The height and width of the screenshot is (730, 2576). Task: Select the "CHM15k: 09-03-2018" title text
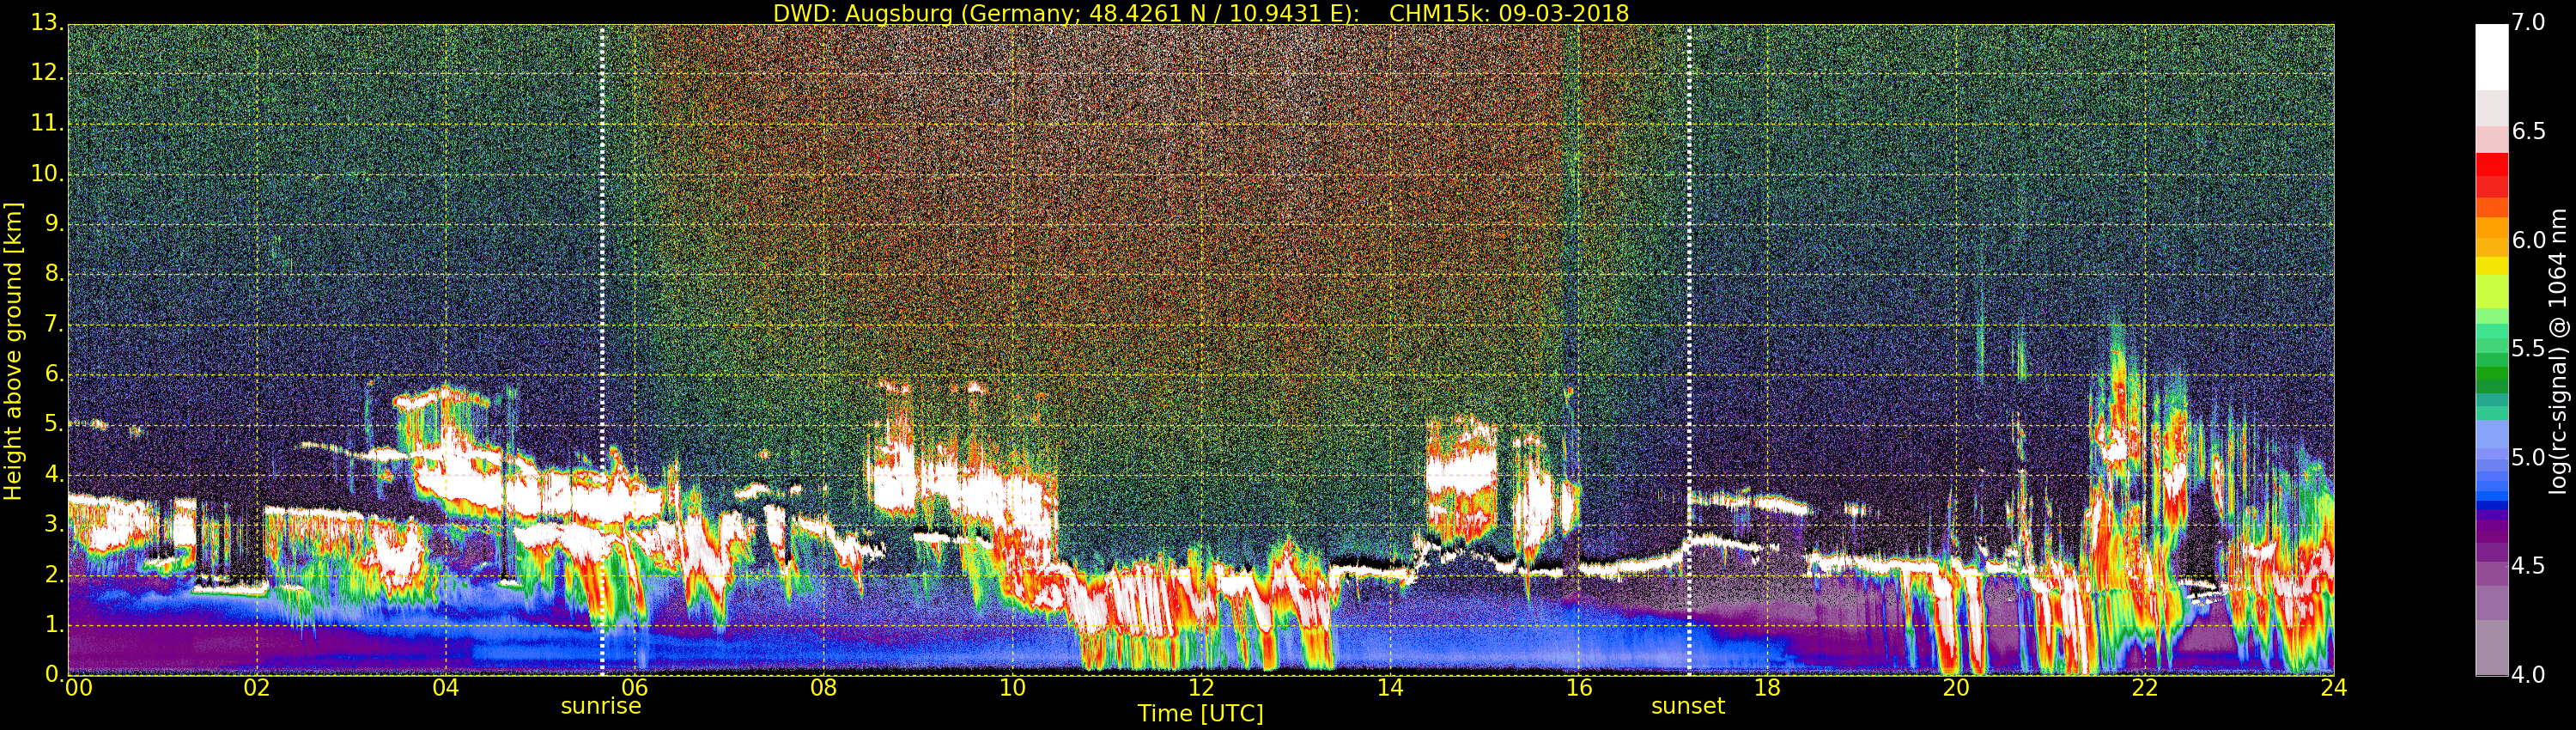(1509, 13)
